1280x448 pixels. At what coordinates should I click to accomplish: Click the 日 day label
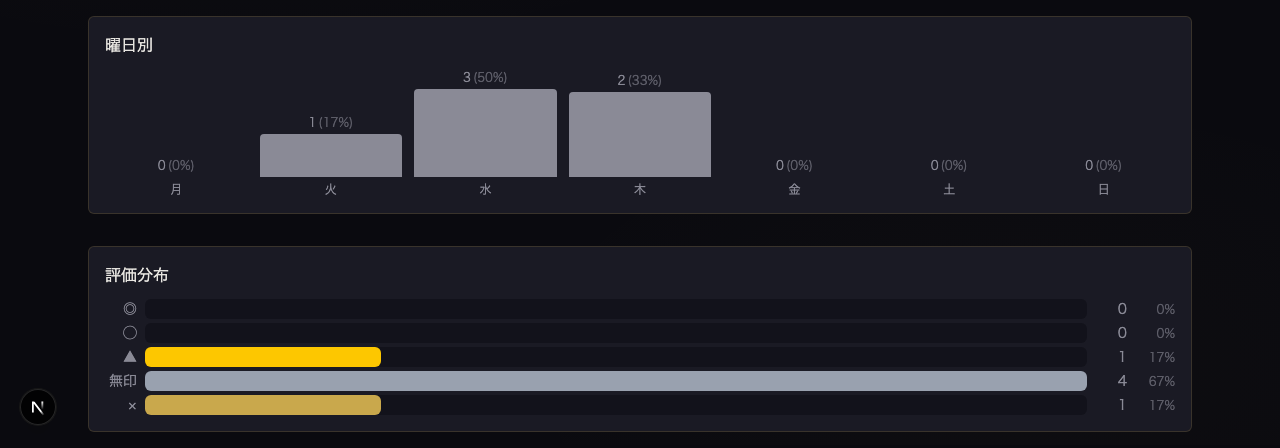coord(1103,189)
